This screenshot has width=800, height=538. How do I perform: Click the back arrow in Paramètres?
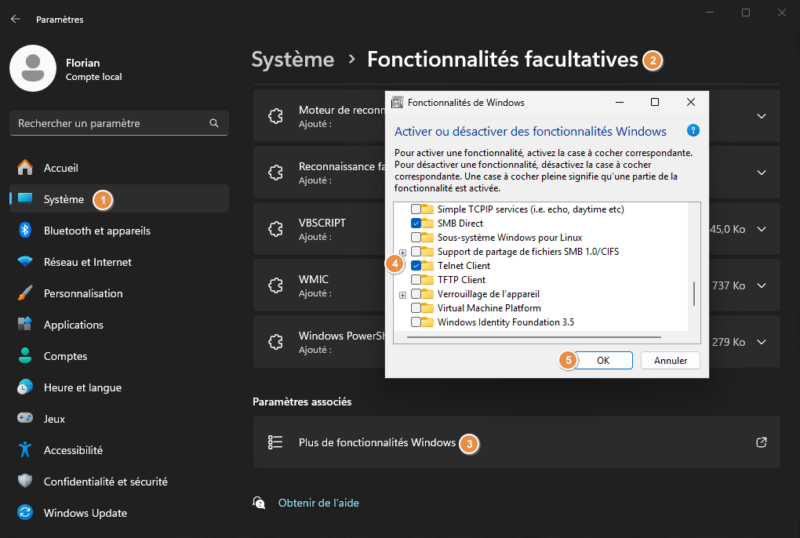15,19
